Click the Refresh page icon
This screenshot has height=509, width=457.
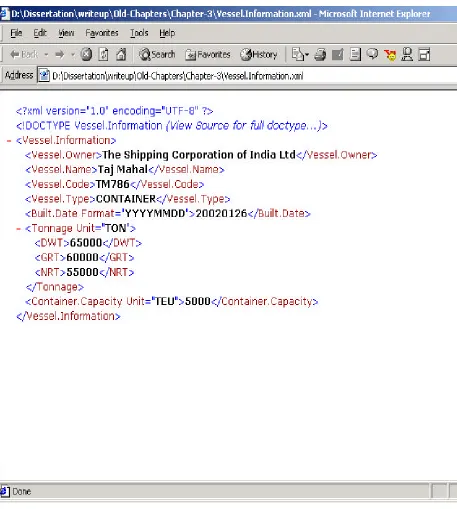click(103, 54)
